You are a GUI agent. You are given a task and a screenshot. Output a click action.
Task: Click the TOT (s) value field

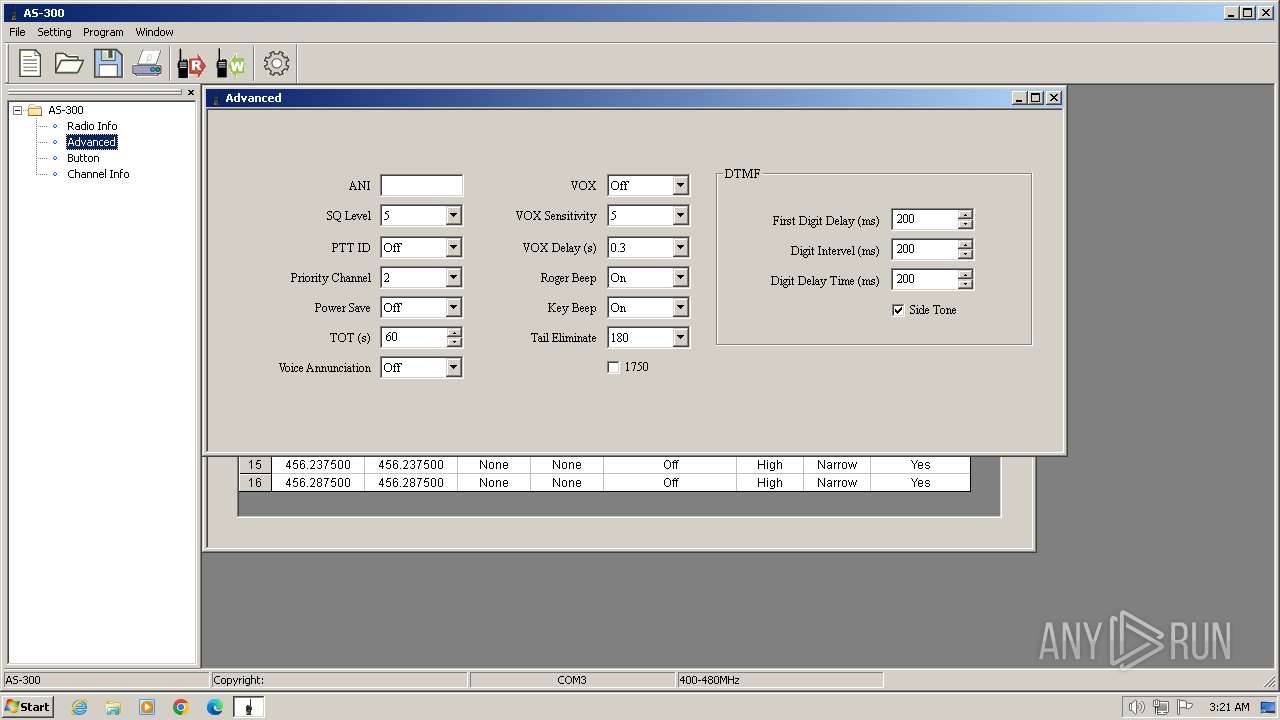click(414, 337)
